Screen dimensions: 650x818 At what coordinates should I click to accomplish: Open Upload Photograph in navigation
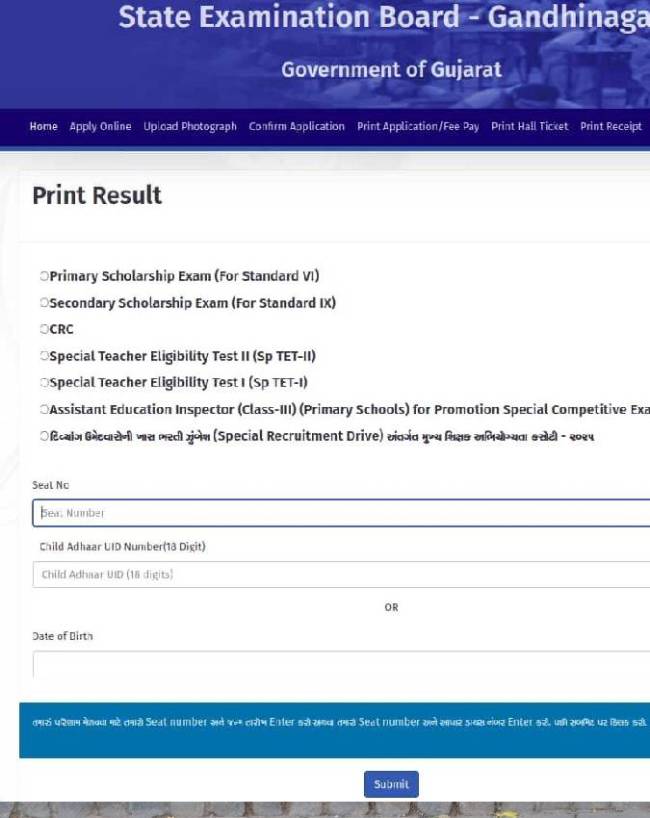click(x=190, y=127)
